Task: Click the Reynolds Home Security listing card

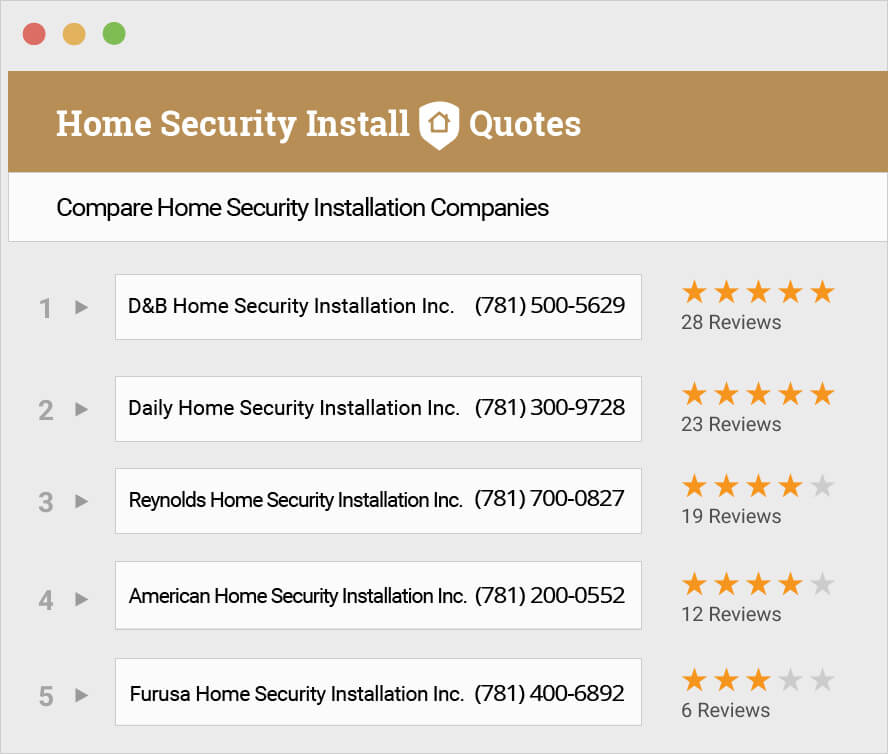Action: pyautogui.click(x=378, y=501)
